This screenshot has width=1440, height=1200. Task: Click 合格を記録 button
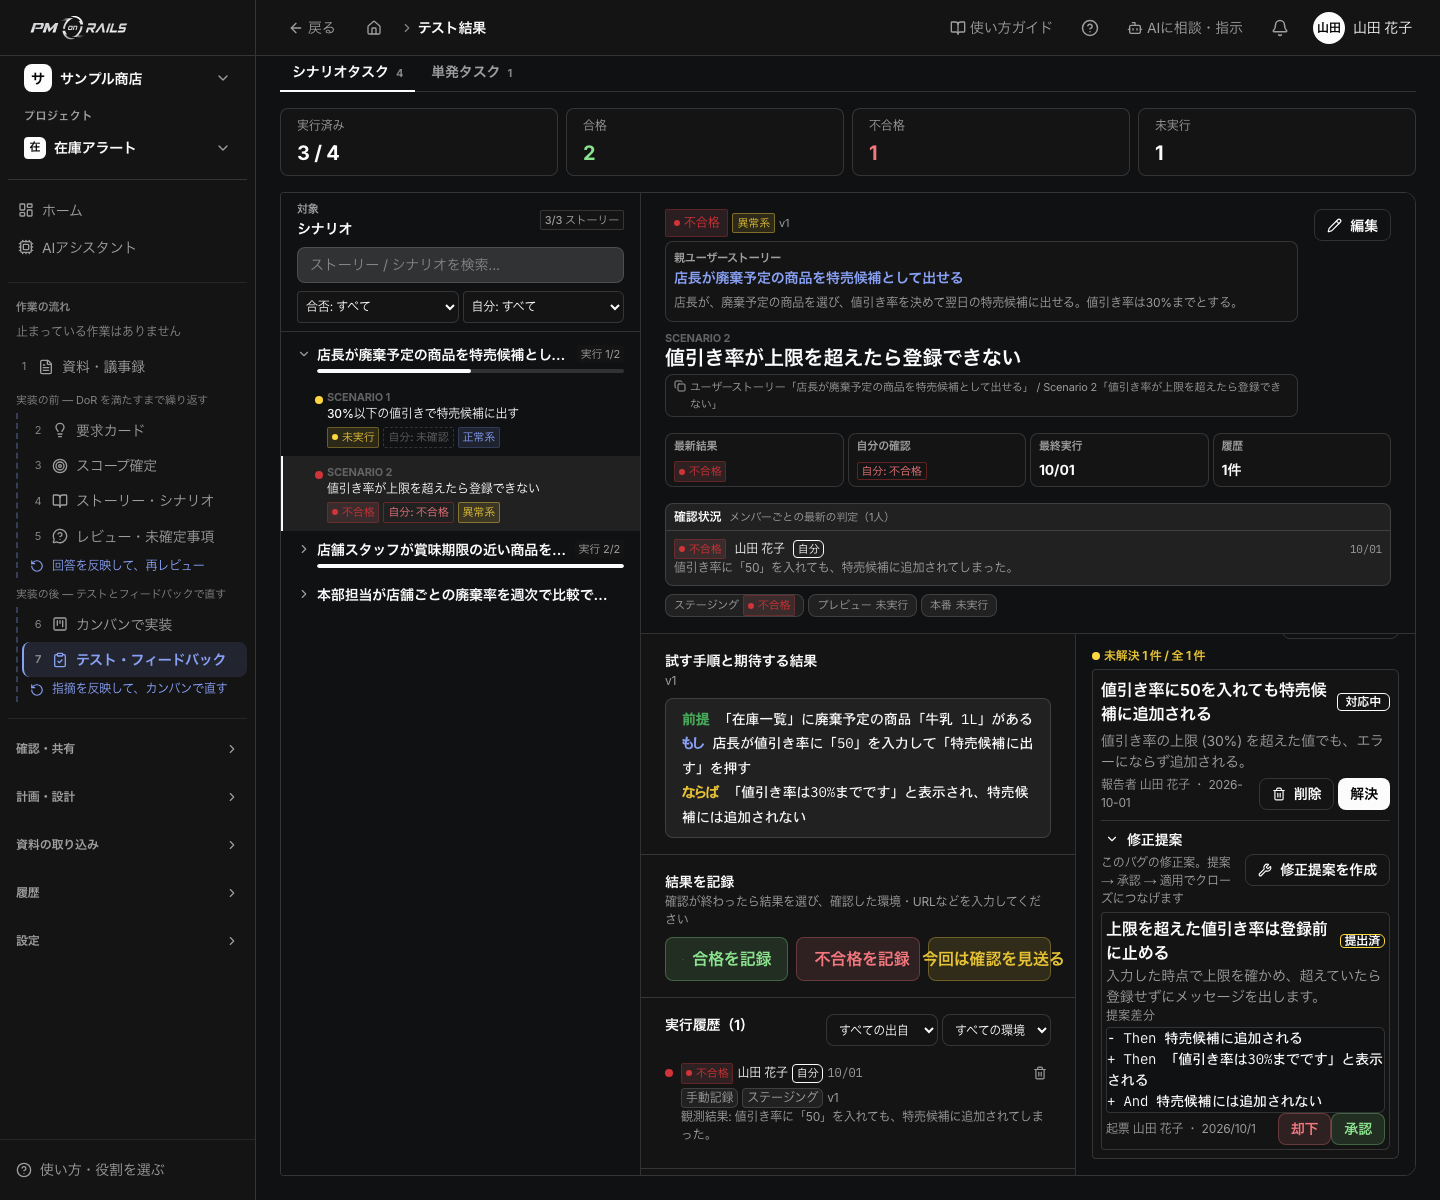click(726, 959)
